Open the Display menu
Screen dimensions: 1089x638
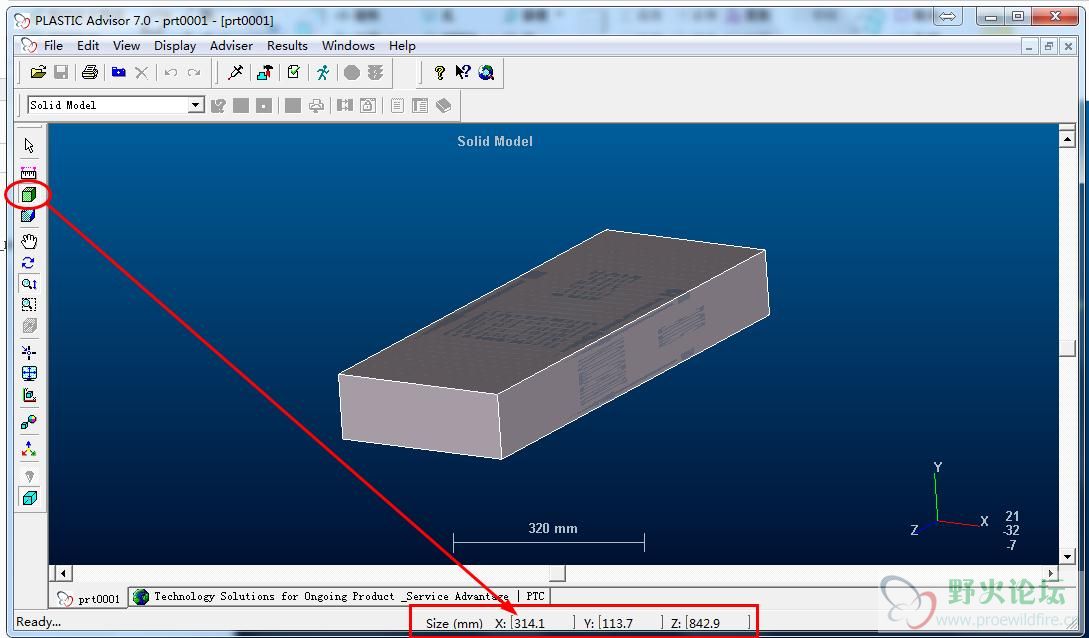[x=175, y=46]
